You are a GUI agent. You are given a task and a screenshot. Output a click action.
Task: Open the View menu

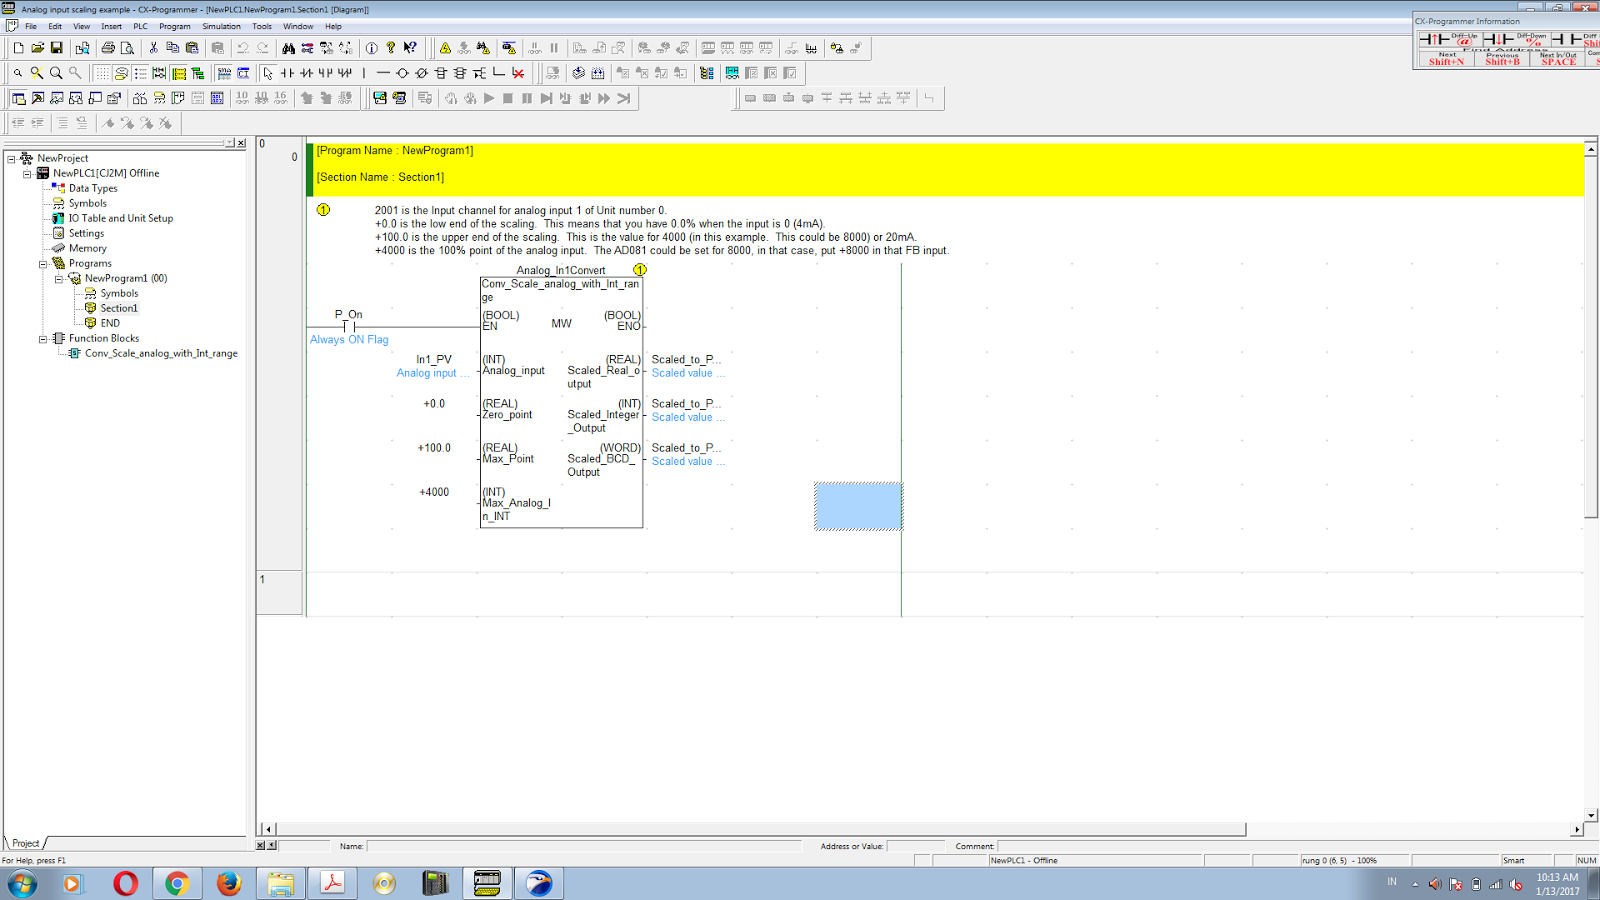(81, 26)
